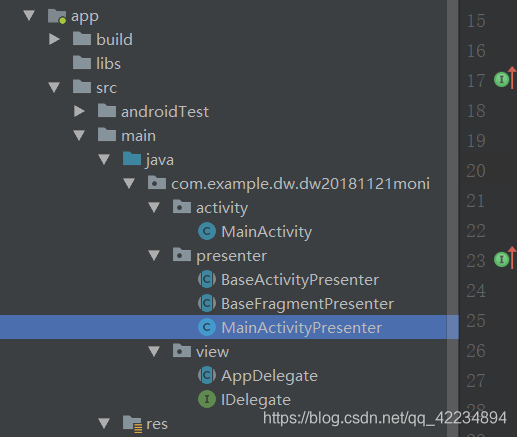Click the AppDelegate abstract class icon
517x437 pixels.
point(207,375)
